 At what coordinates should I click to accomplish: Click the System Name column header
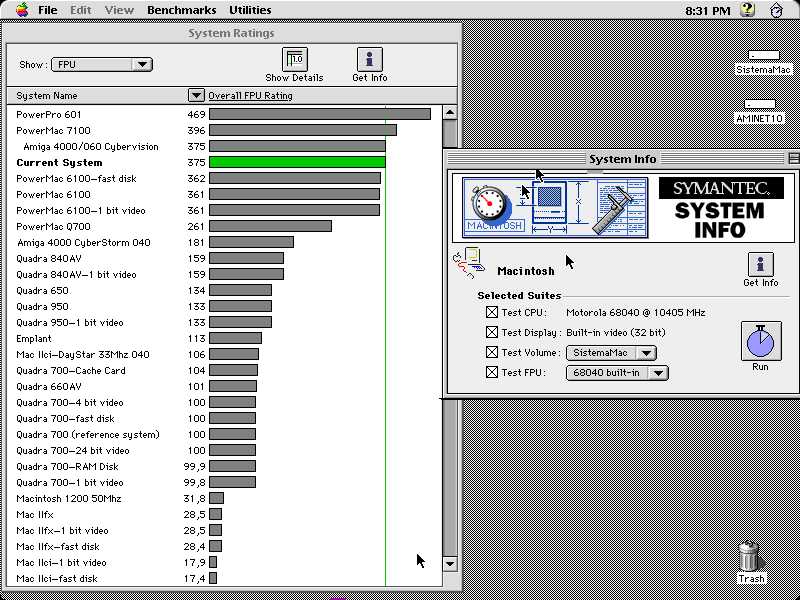tap(47, 96)
